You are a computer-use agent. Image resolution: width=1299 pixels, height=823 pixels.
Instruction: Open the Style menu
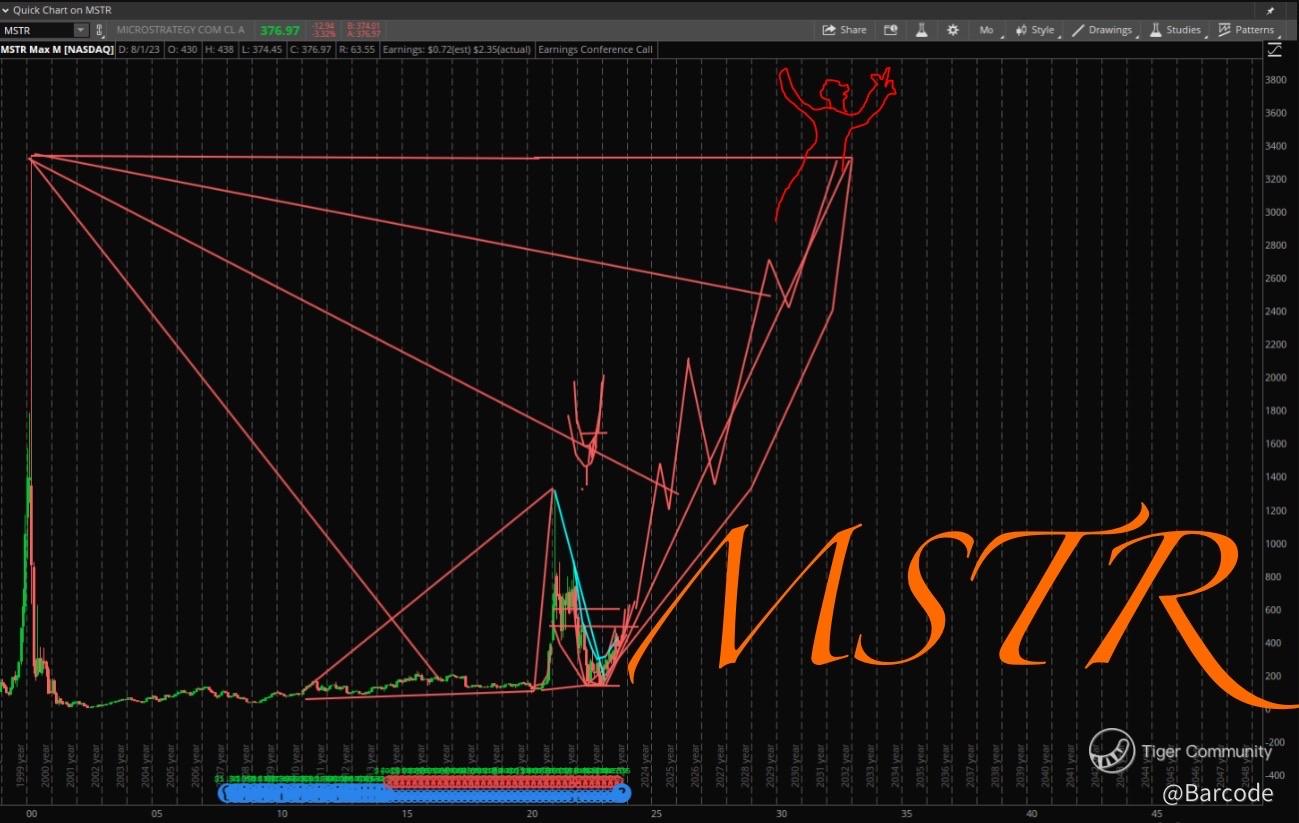(1036, 30)
